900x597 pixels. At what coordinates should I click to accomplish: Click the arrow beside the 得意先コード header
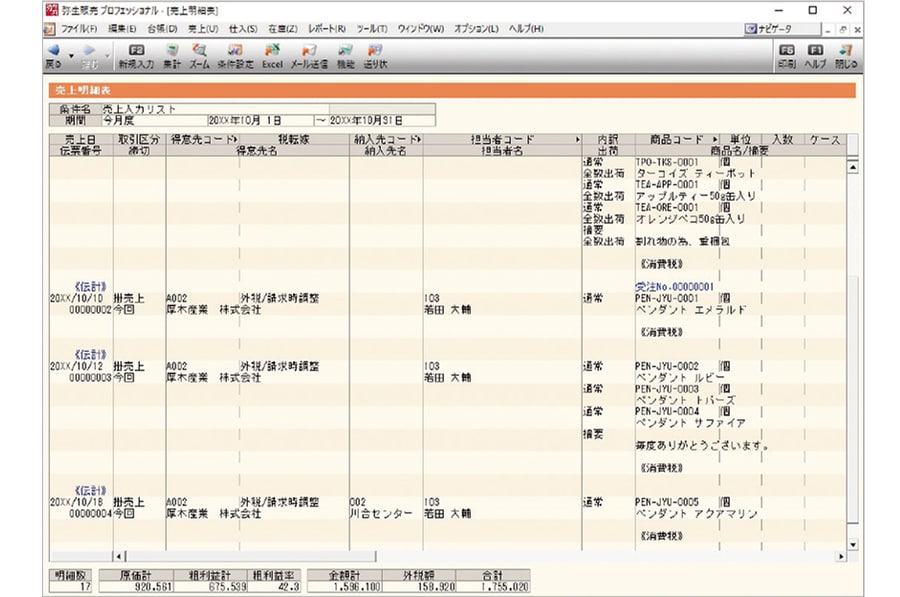(x=235, y=139)
